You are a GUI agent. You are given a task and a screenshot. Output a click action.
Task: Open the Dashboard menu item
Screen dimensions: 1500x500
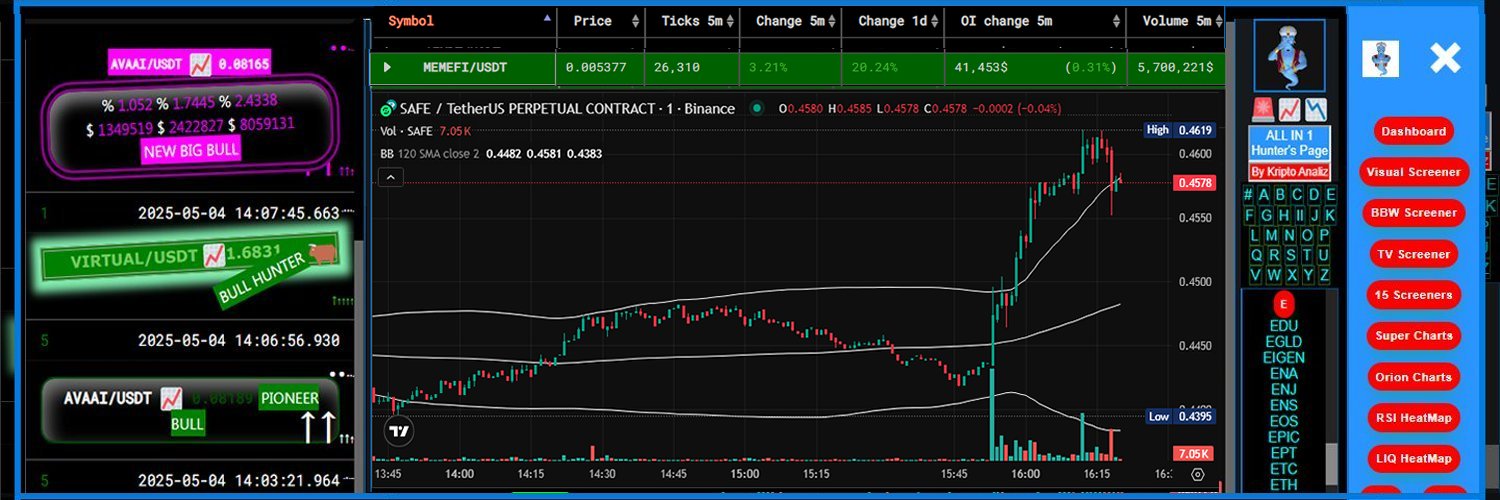pos(1414,131)
